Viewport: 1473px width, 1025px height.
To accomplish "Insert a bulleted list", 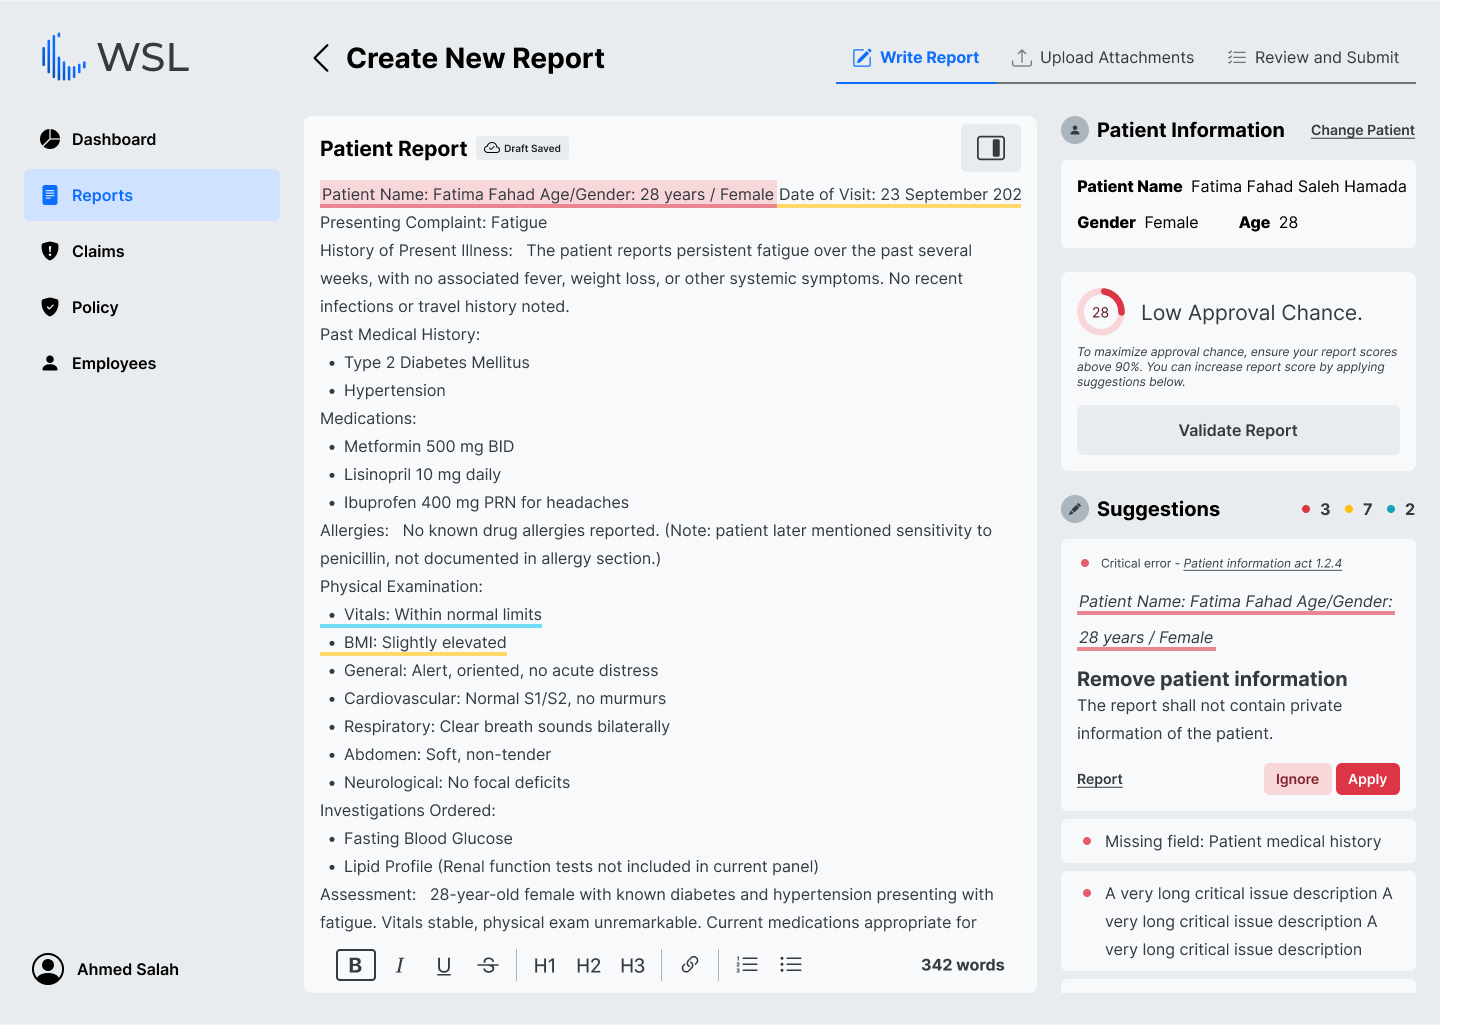I will [791, 965].
